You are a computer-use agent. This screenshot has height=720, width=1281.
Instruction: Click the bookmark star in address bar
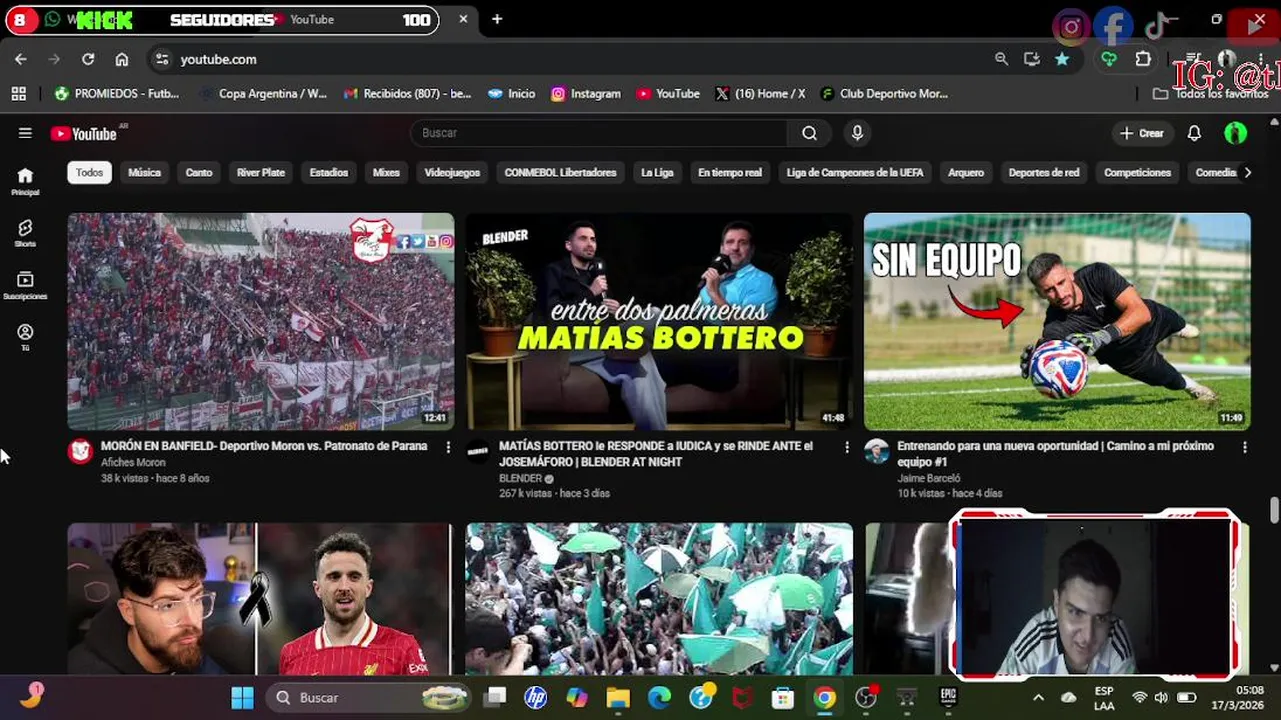(x=1062, y=59)
